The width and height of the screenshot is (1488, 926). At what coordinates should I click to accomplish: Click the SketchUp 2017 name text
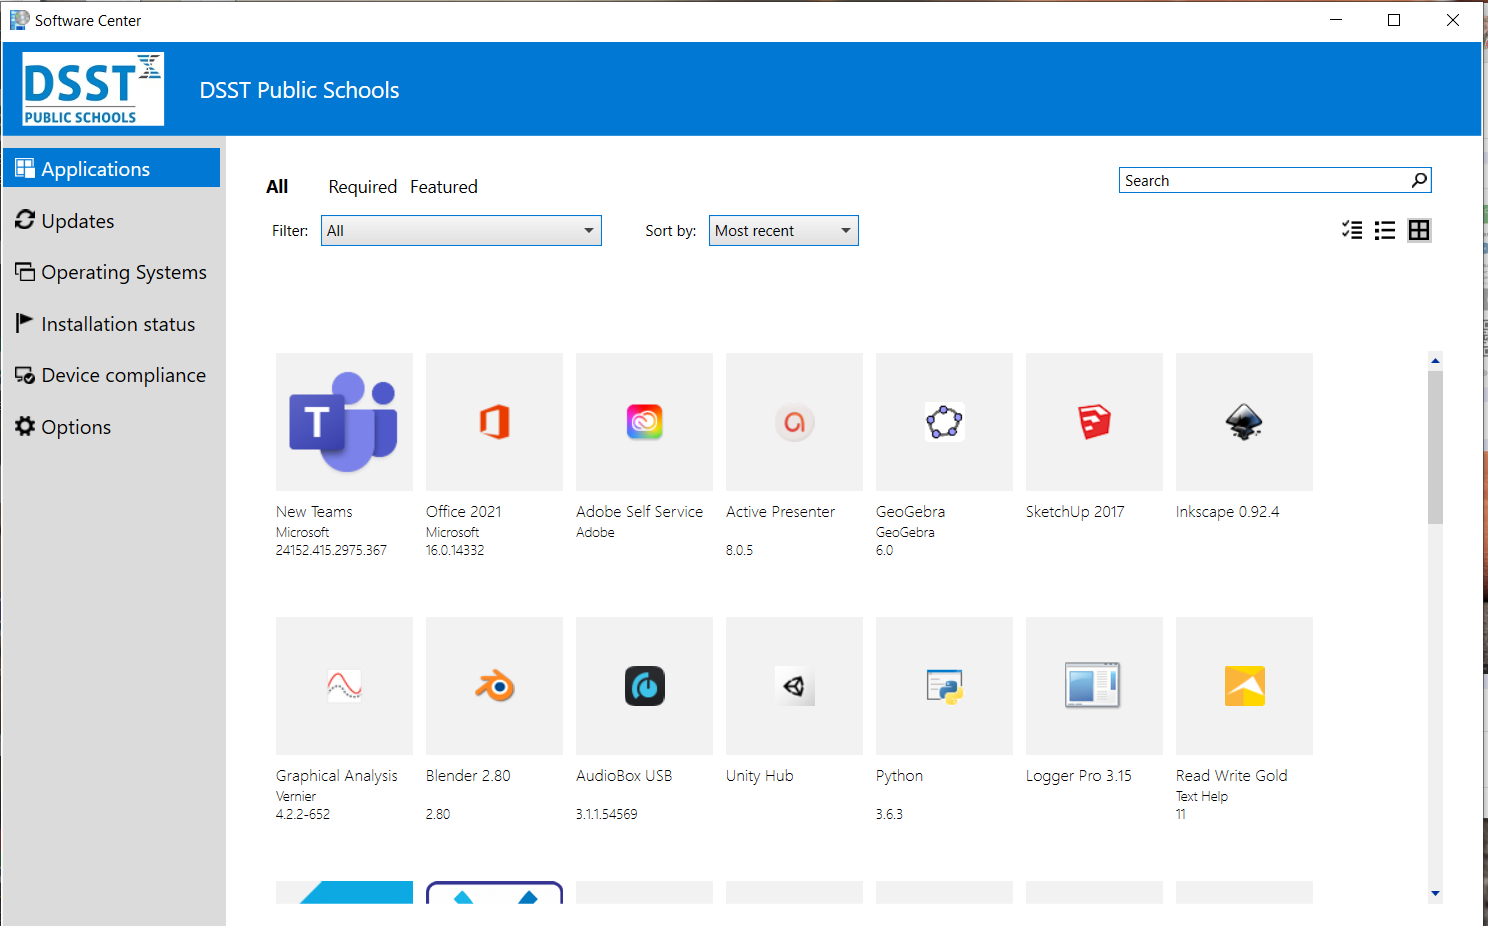point(1075,512)
